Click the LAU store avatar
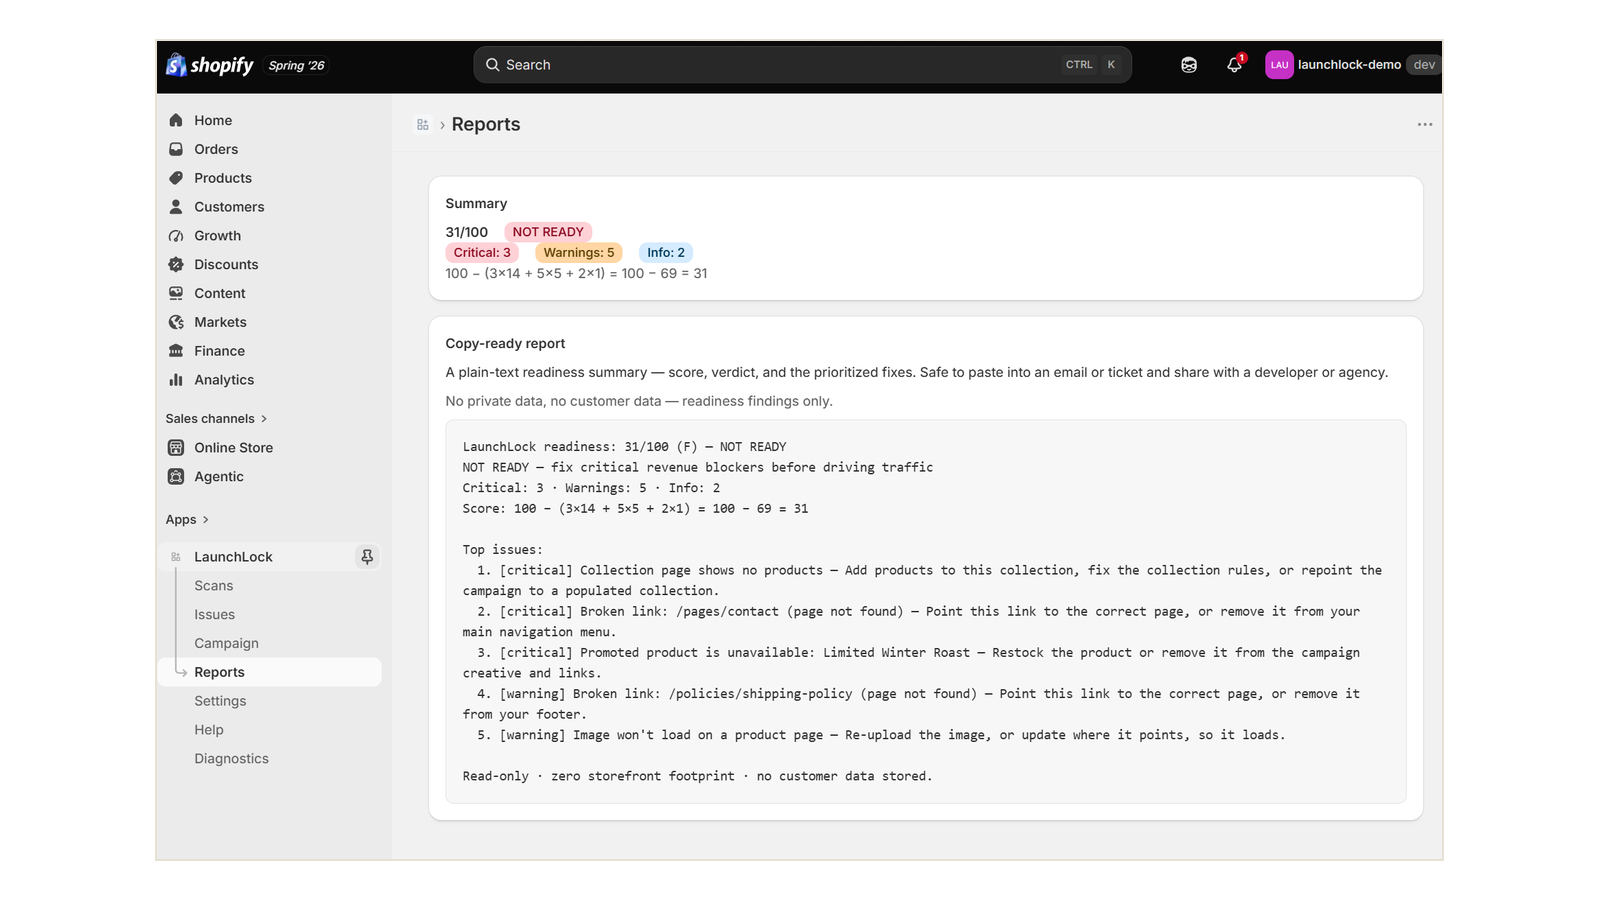The image size is (1600, 900). pos(1279,65)
